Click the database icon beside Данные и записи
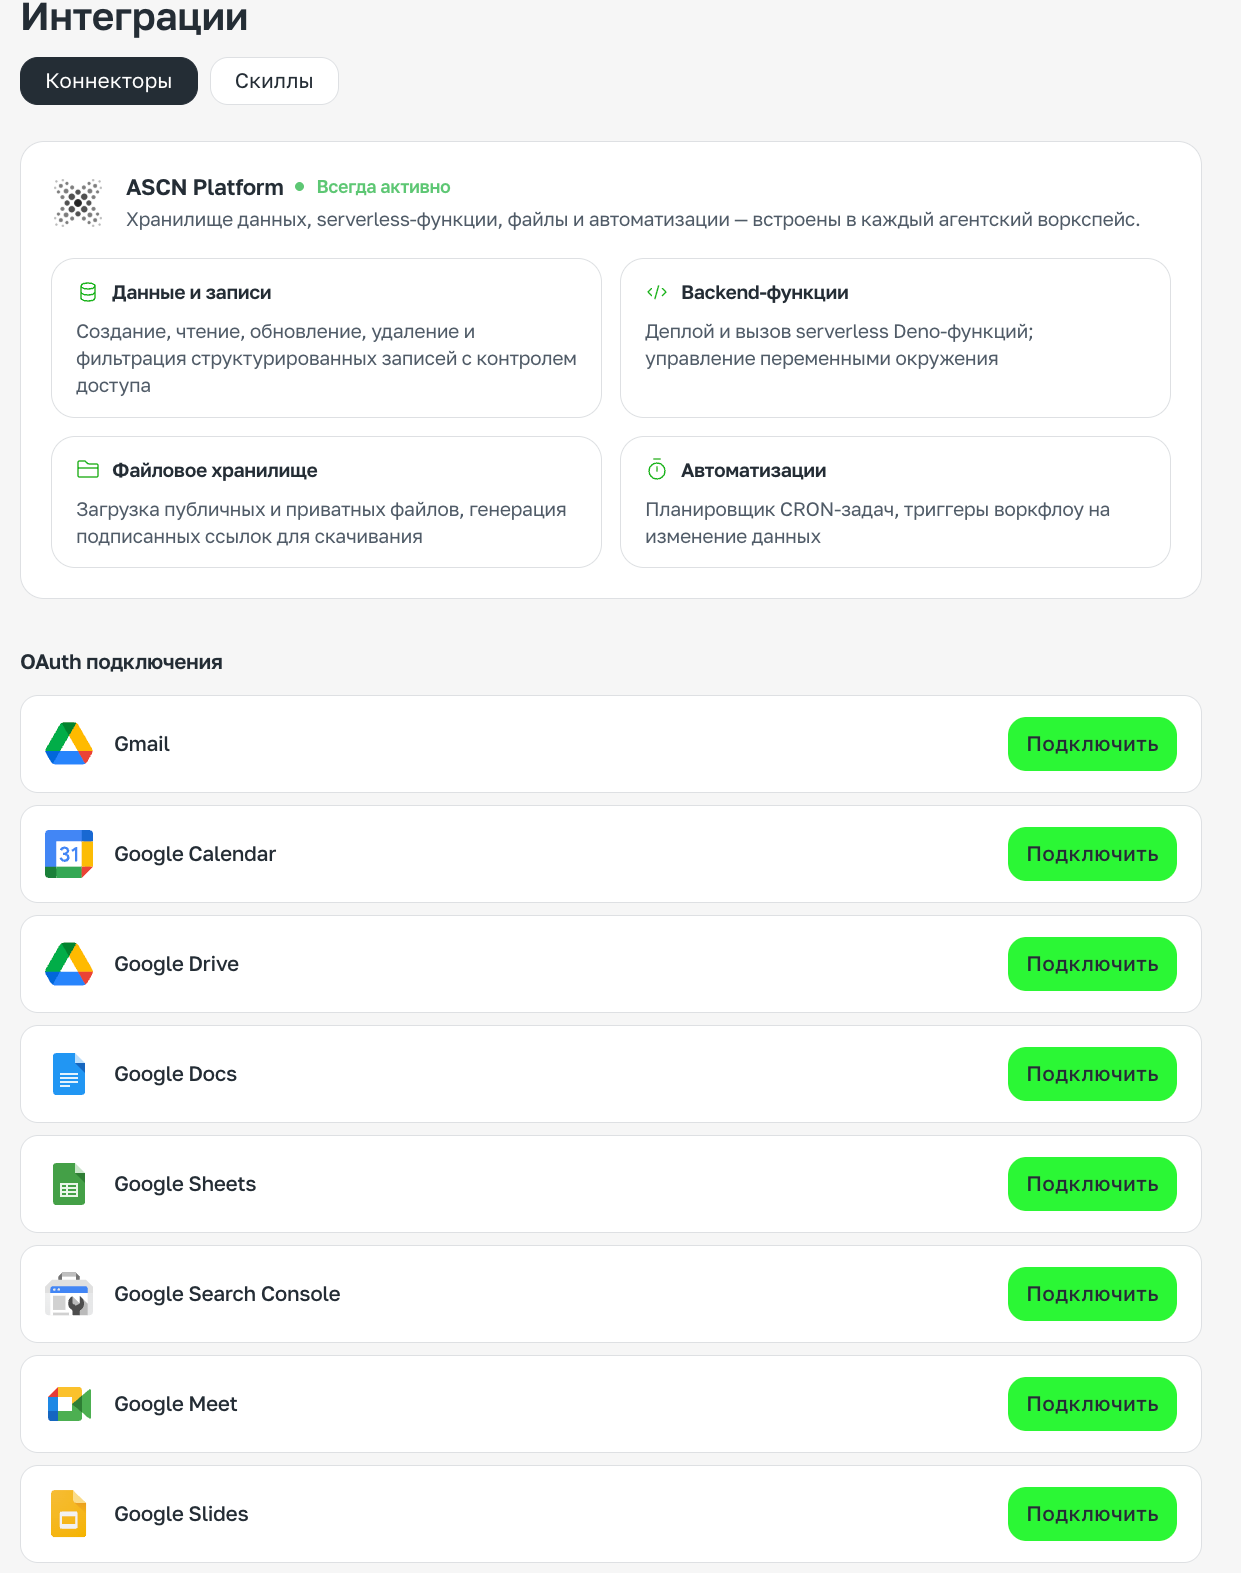1241x1573 pixels. point(88,292)
